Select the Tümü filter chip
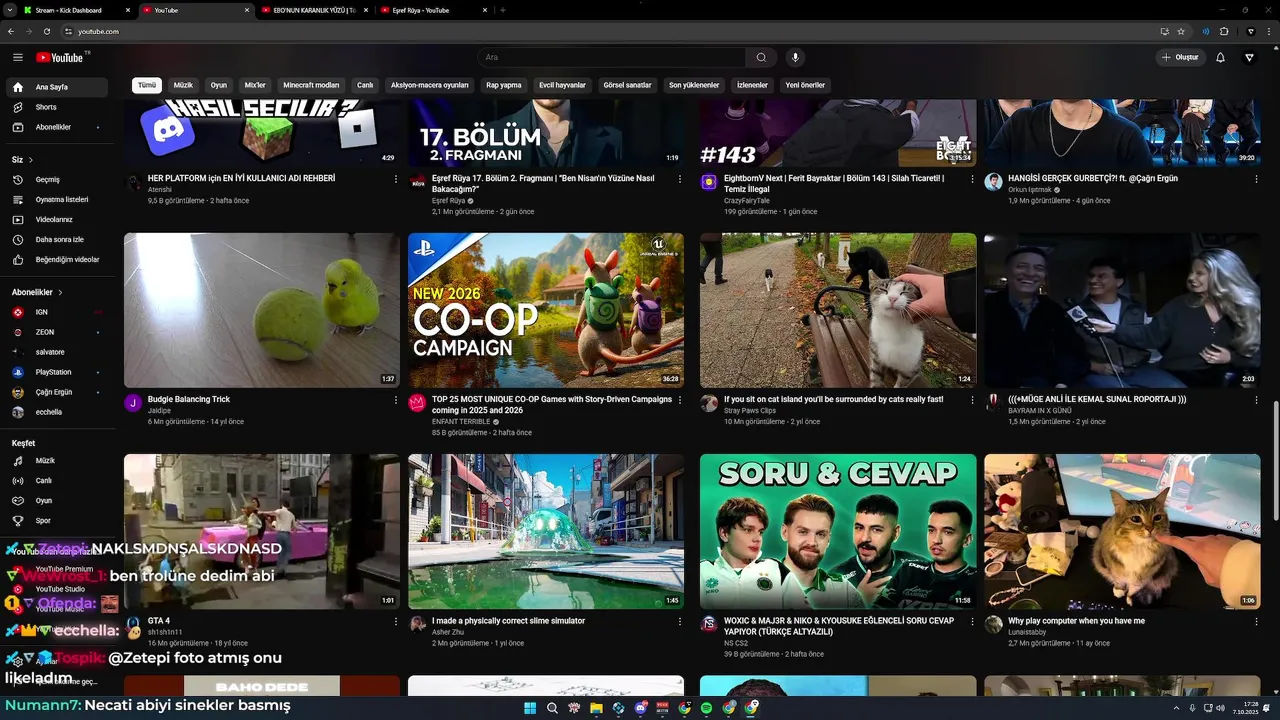 (147, 85)
